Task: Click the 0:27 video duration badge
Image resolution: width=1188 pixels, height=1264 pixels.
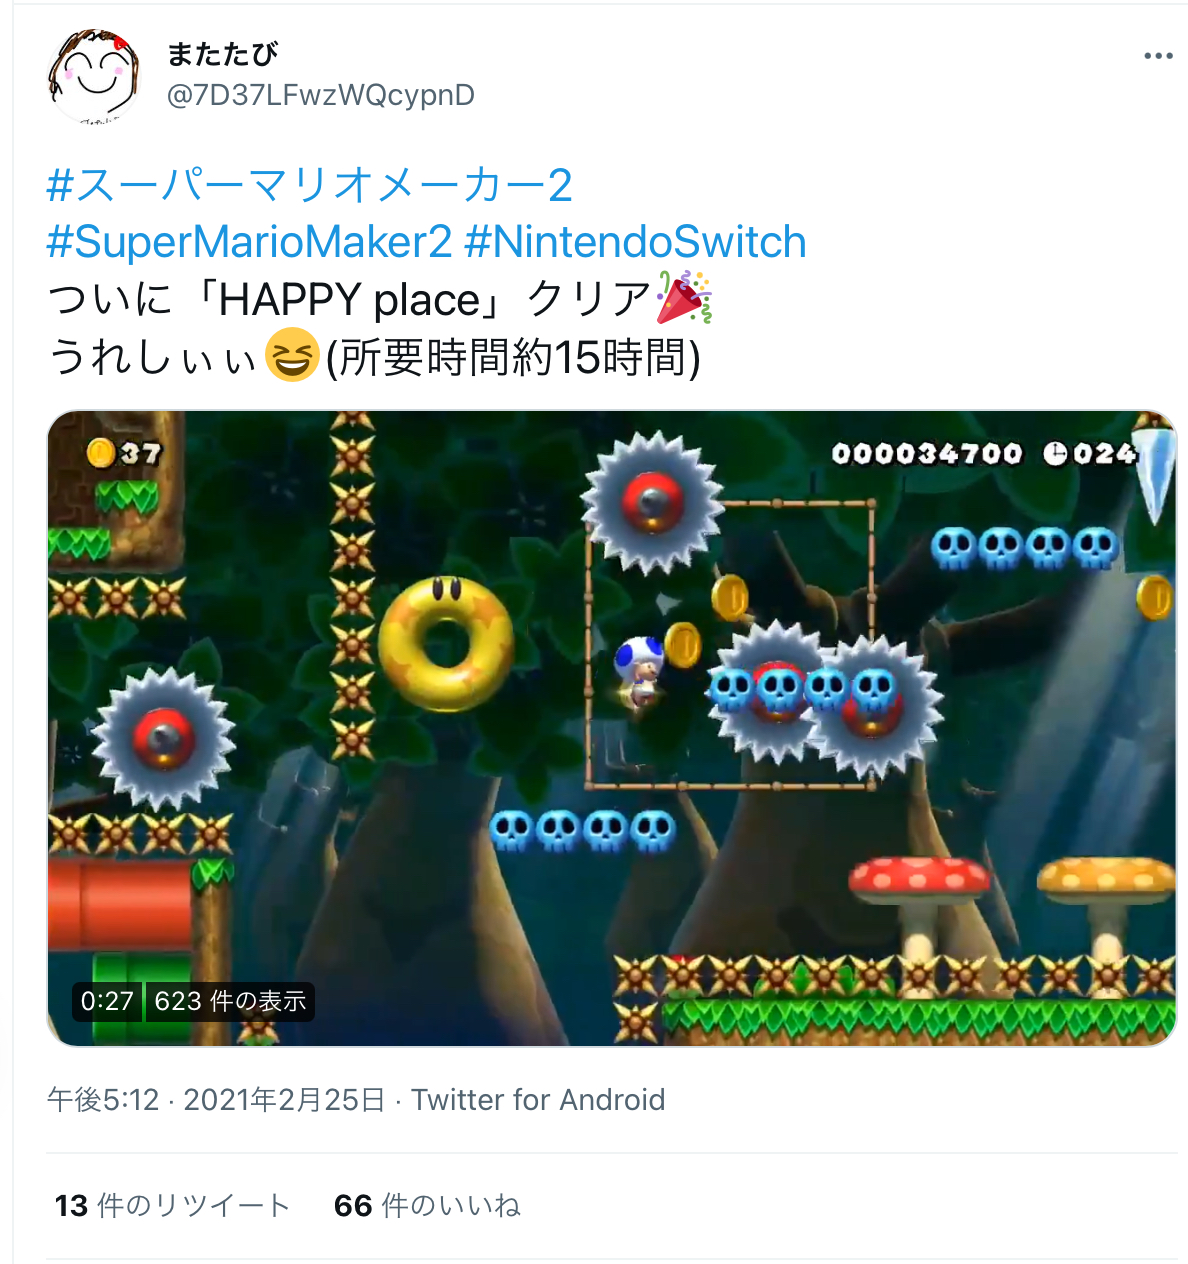Action: tap(107, 1001)
